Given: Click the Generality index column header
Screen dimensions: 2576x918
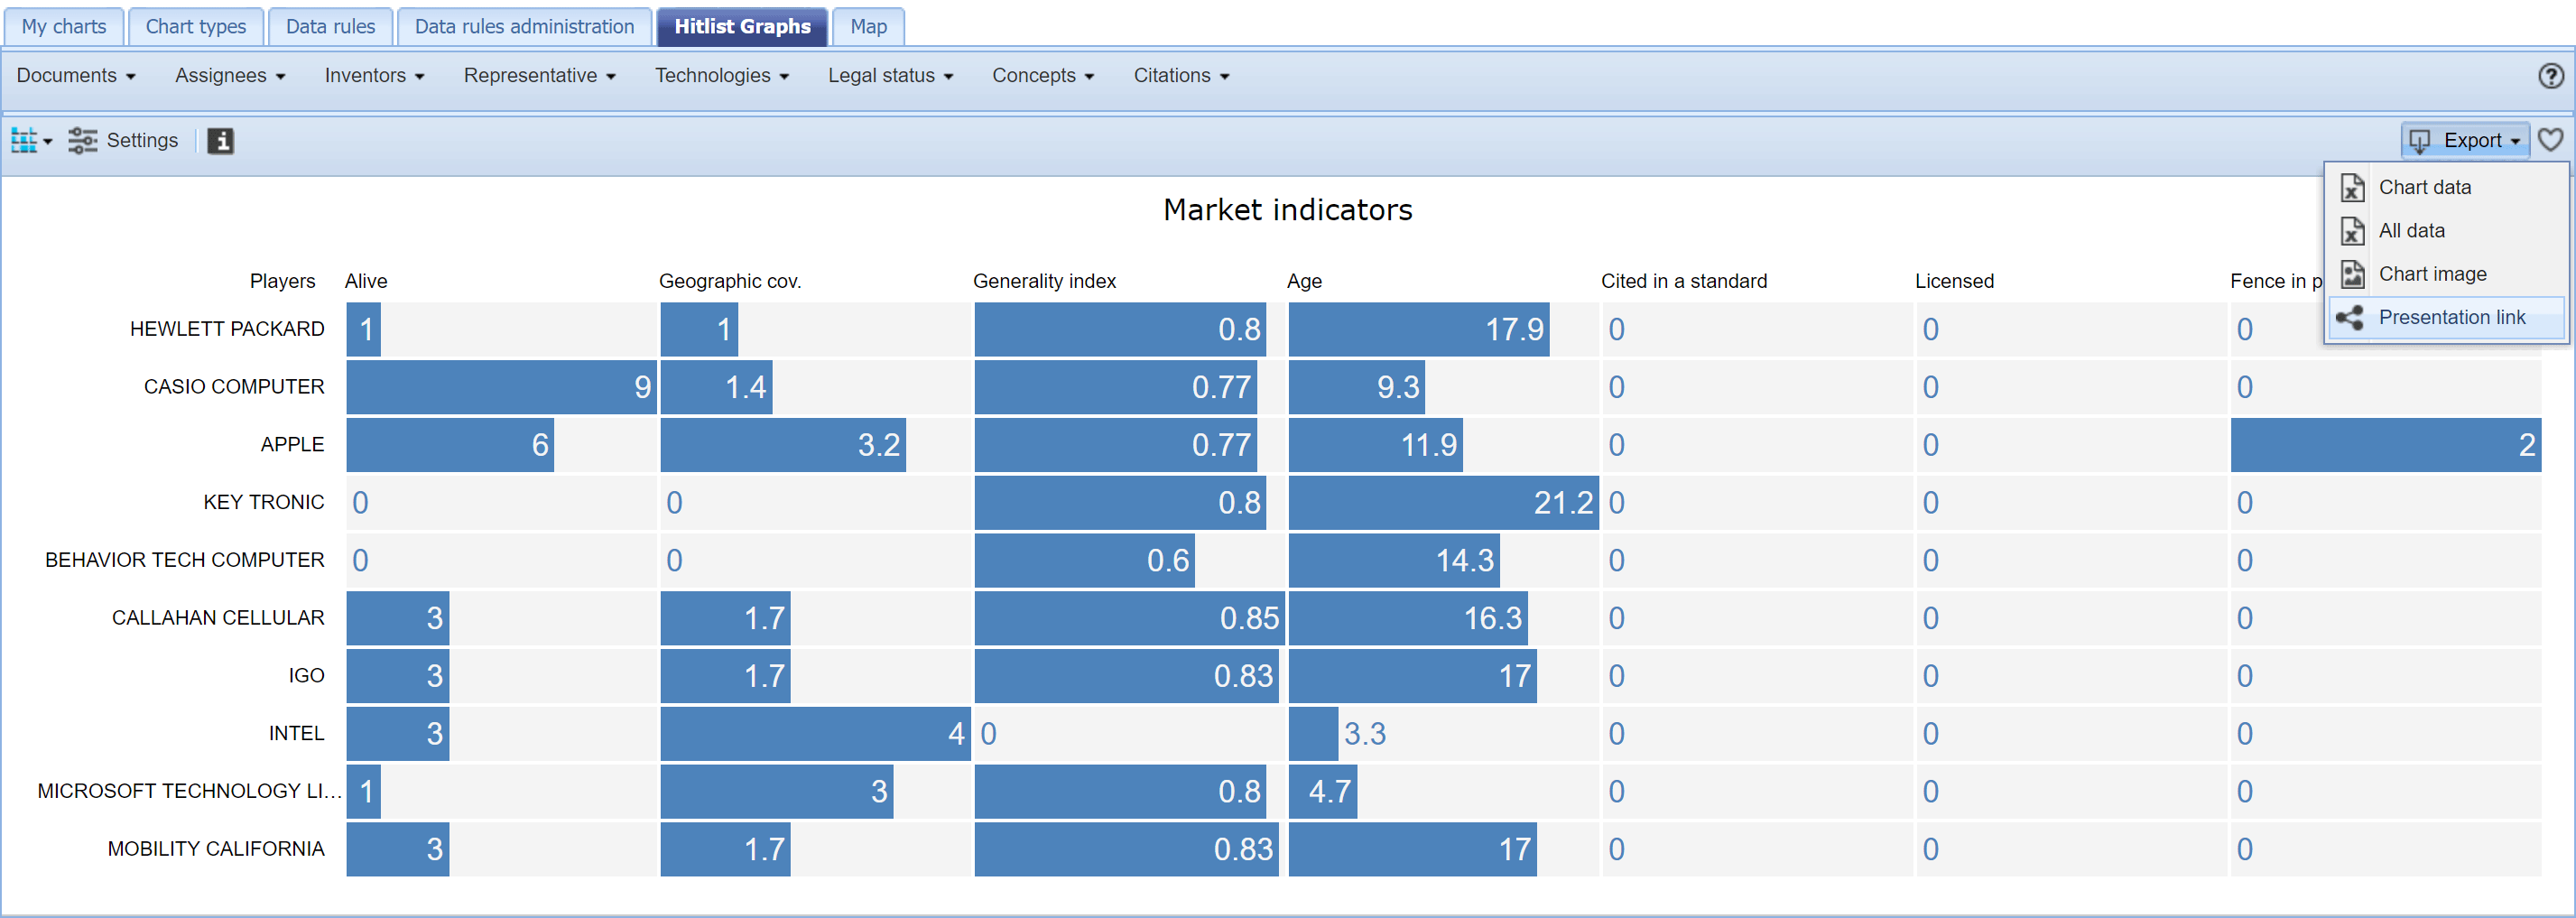Looking at the screenshot, I should pos(1044,282).
